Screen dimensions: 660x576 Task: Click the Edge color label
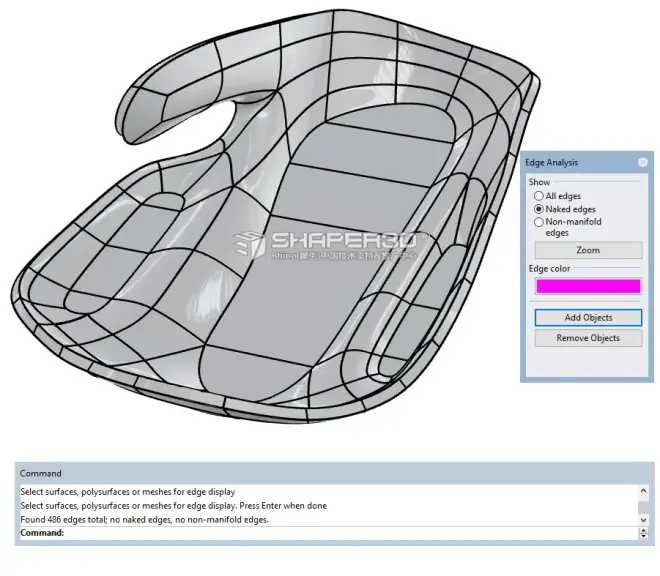pyautogui.click(x=549, y=269)
